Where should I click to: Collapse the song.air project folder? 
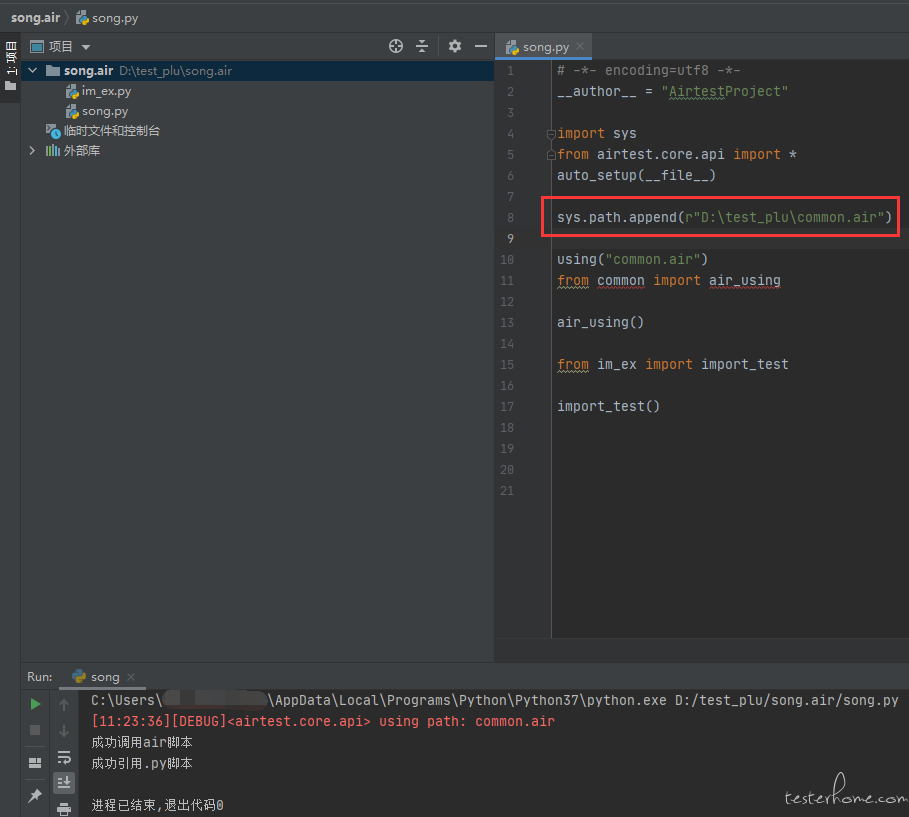[33, 71]
